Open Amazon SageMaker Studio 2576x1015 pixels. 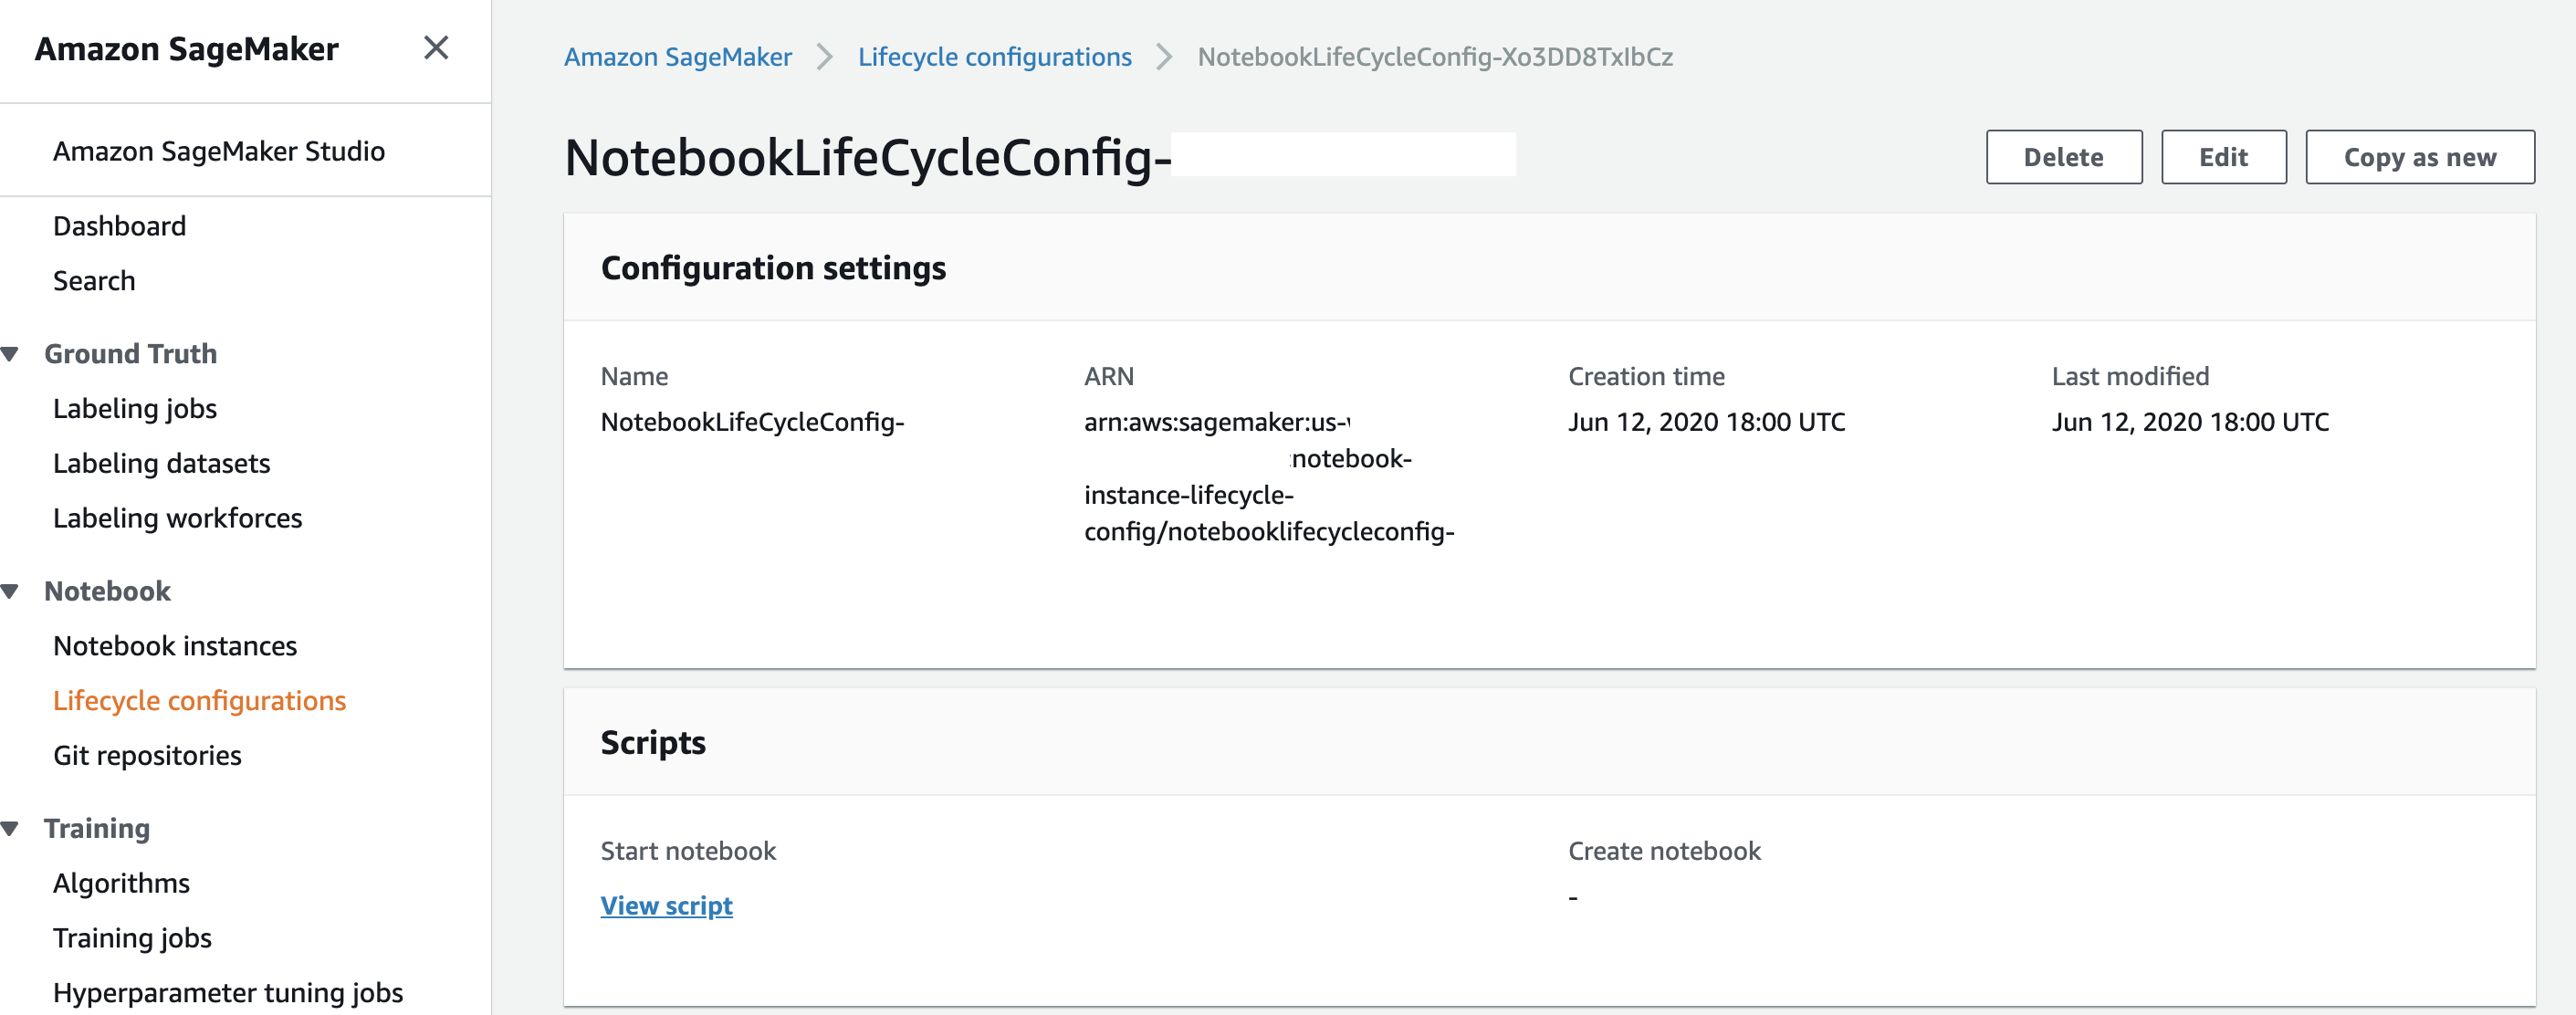click(219, 151)
